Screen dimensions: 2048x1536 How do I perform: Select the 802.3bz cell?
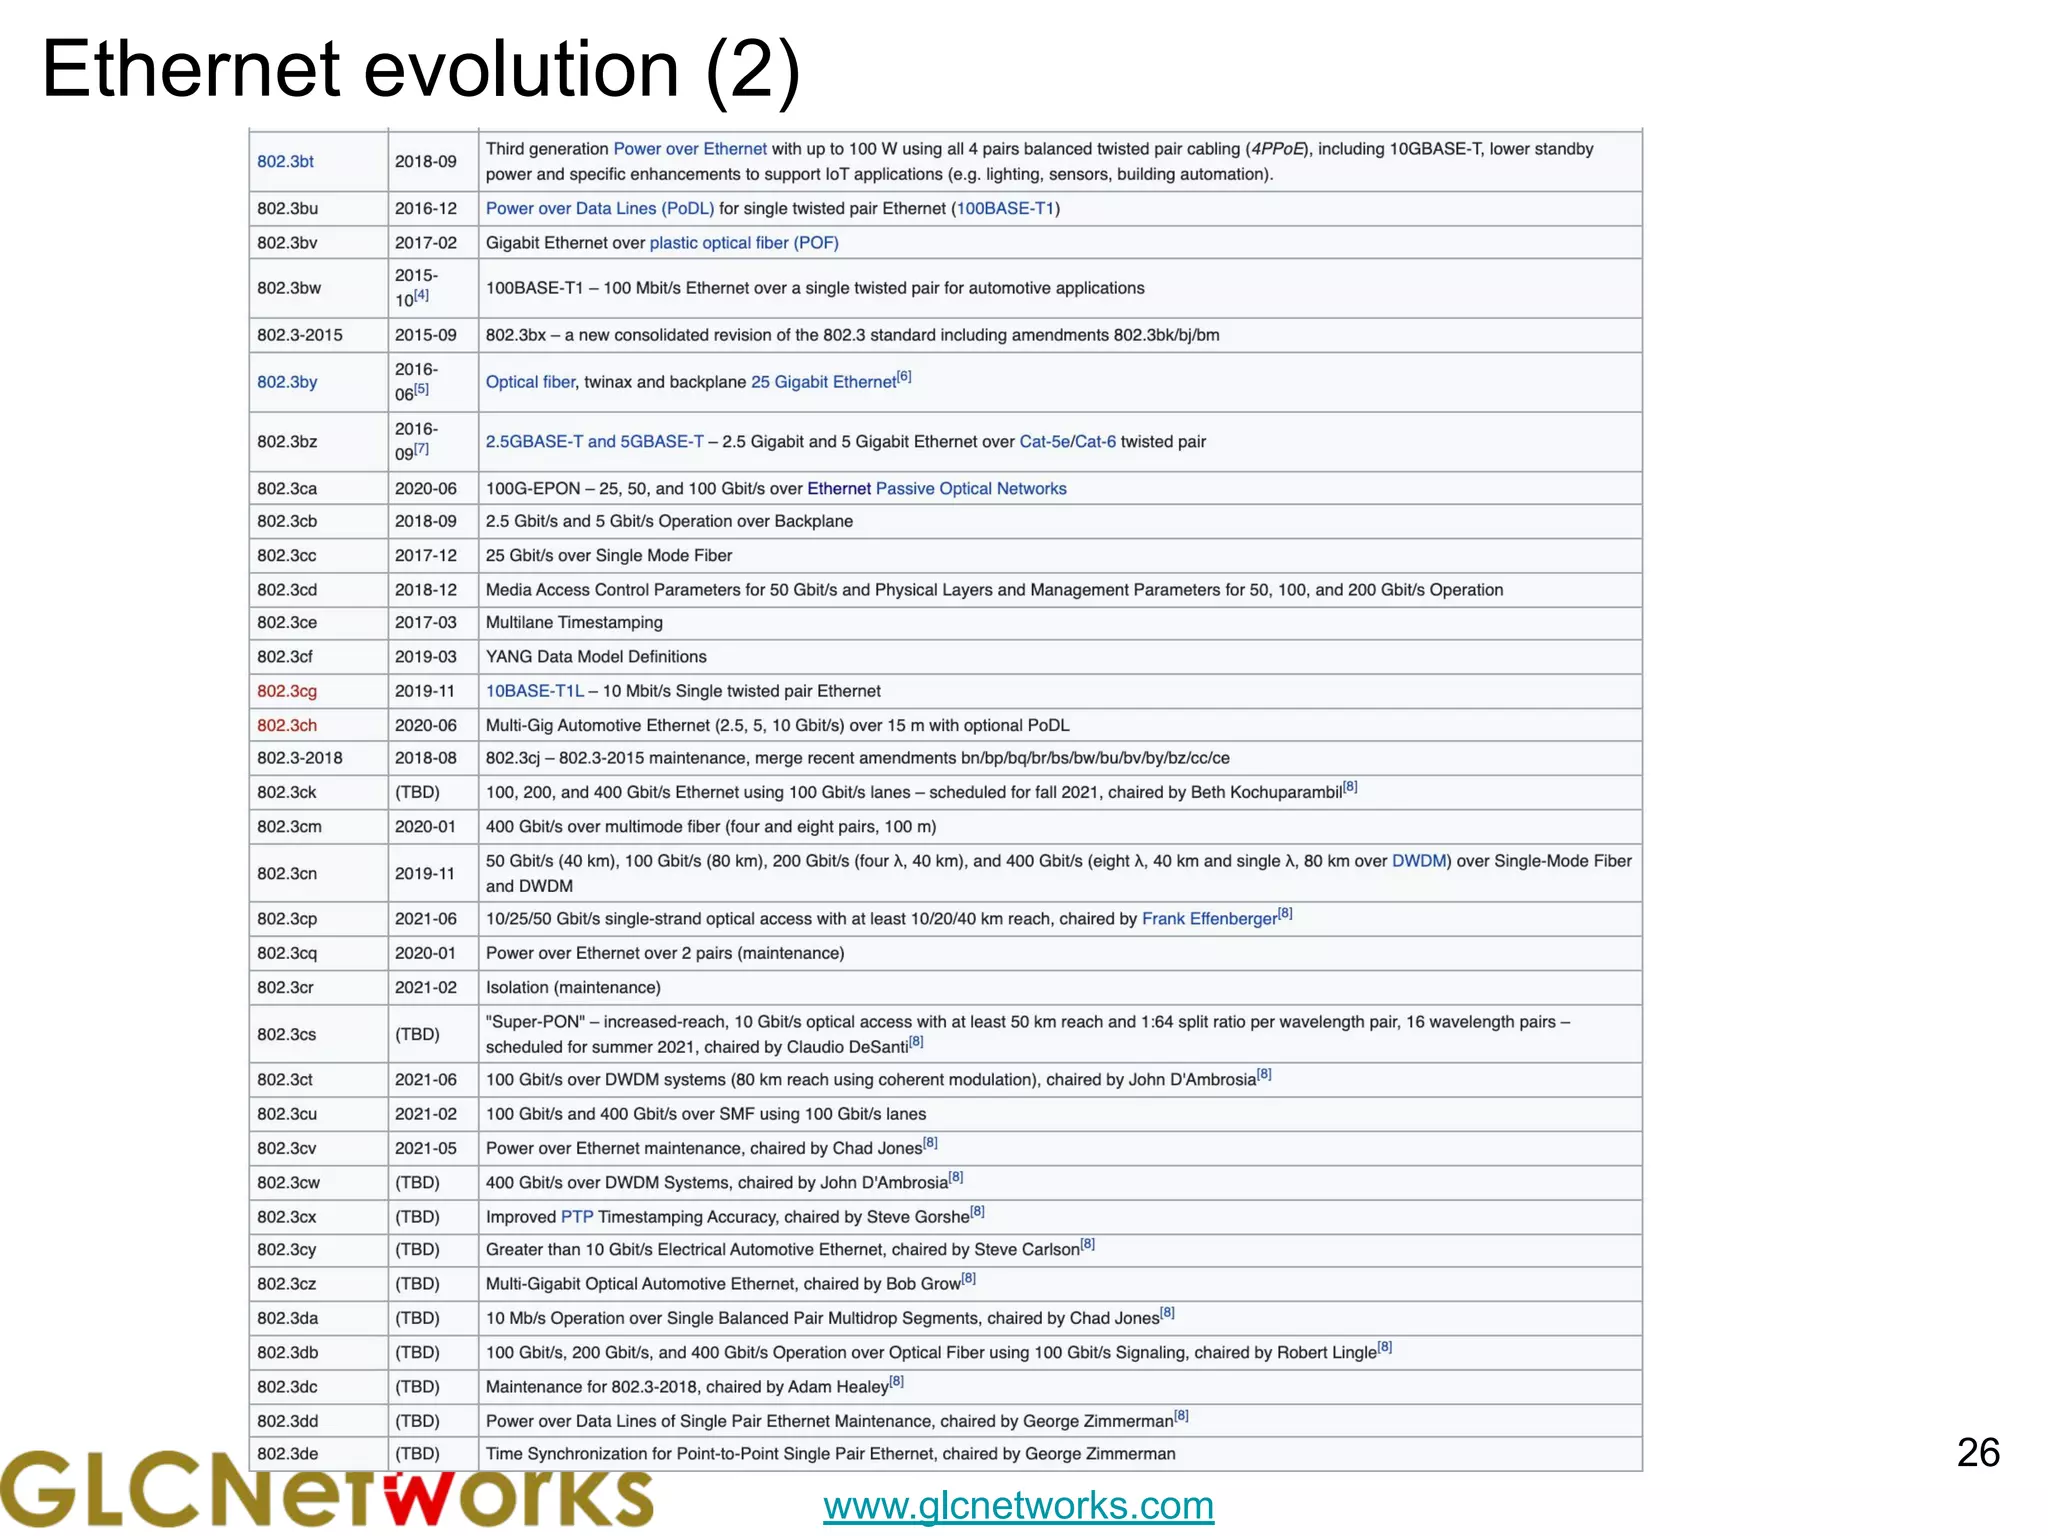(x=318, y=441)
